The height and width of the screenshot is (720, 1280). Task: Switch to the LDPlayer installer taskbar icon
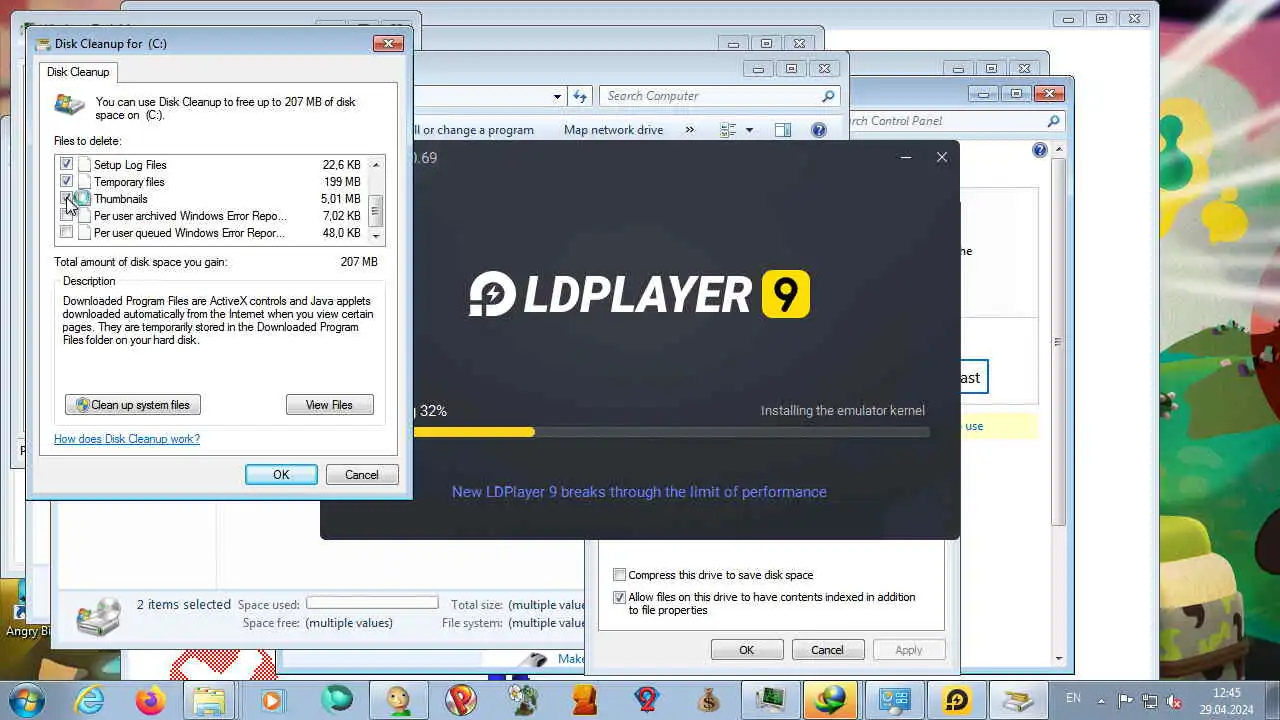click(x=956, y=700)
